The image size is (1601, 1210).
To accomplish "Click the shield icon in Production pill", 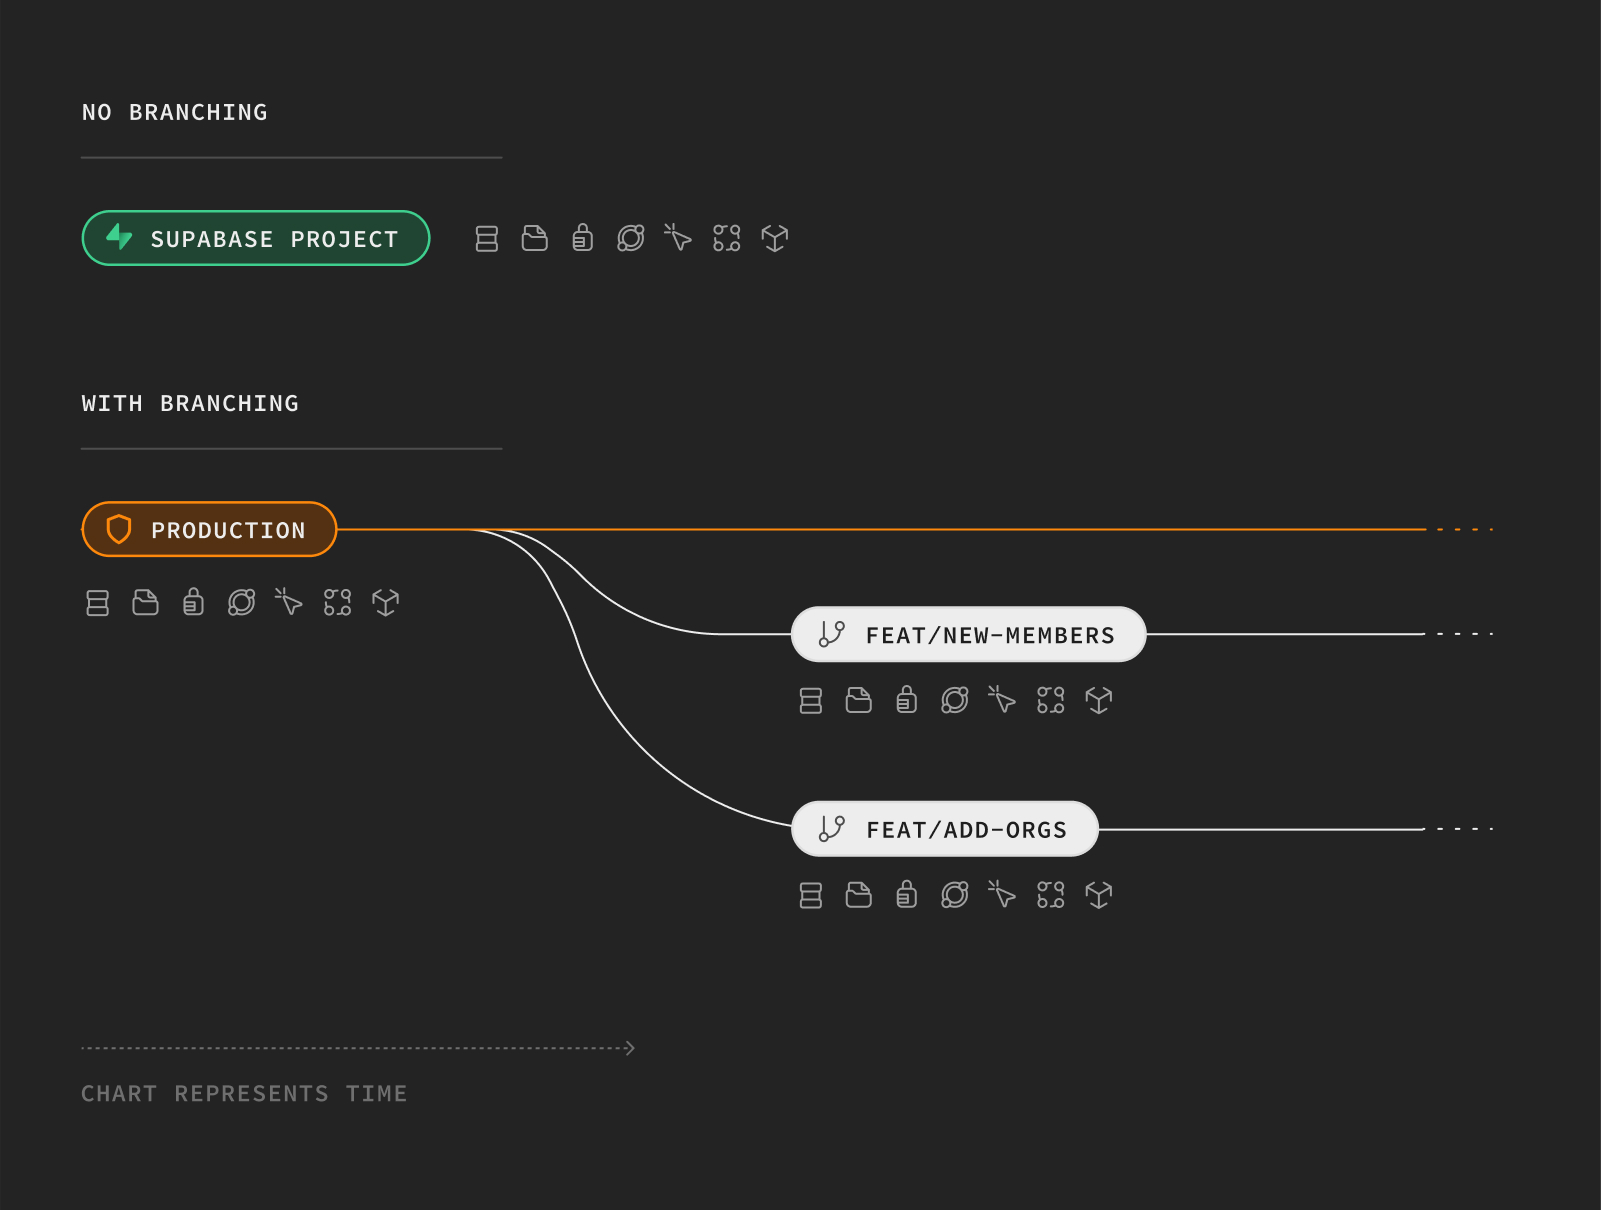I will coord(119,529).
